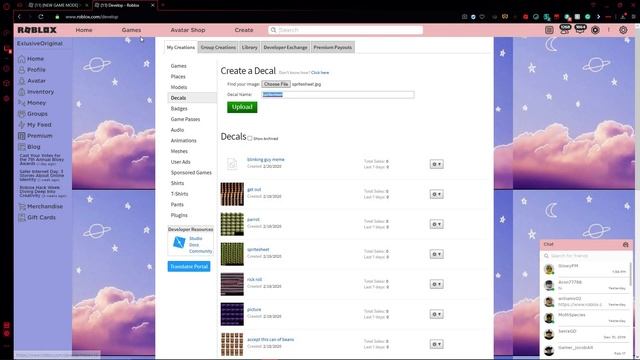This screenshot has width=640, height=360.
Task: Open Games in the top navigation
Action: (131, 30)
